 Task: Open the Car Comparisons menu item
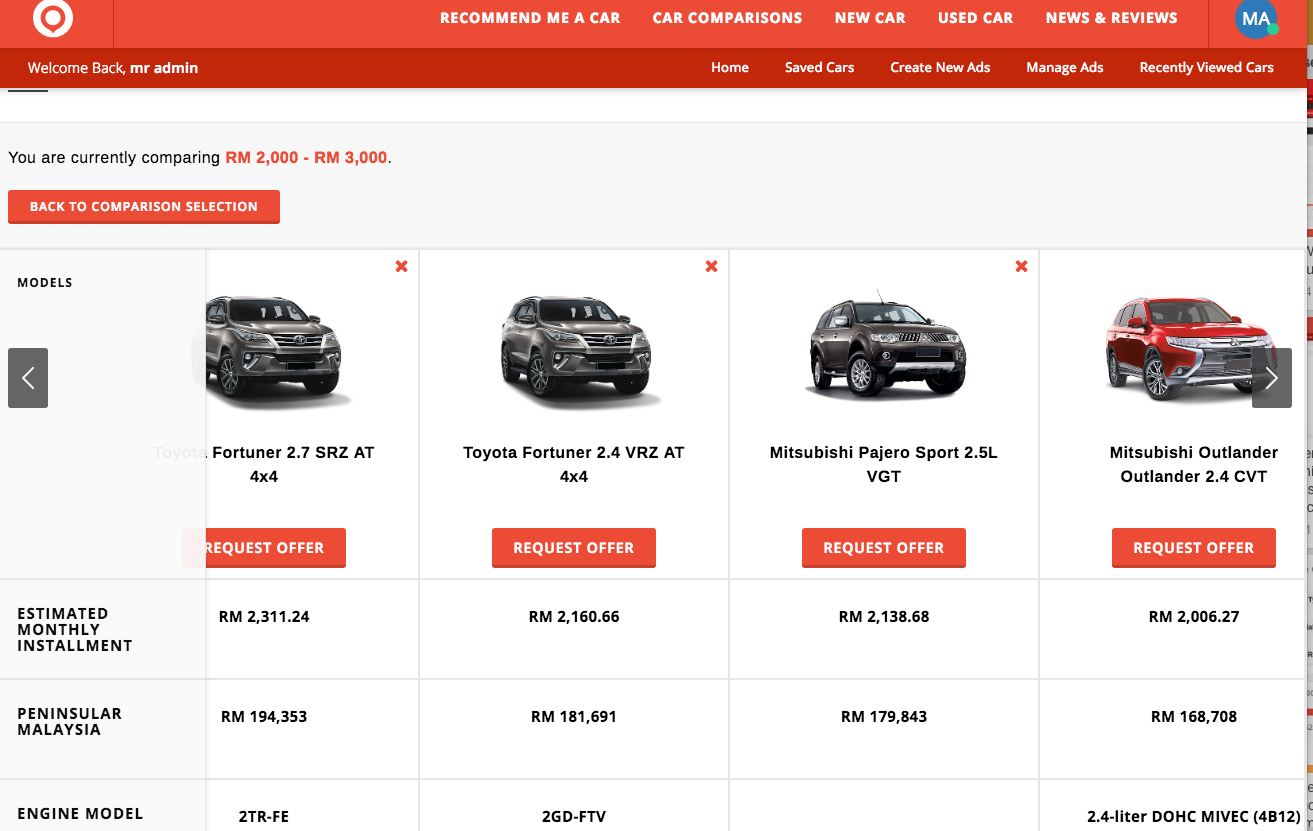pos(727,18)
